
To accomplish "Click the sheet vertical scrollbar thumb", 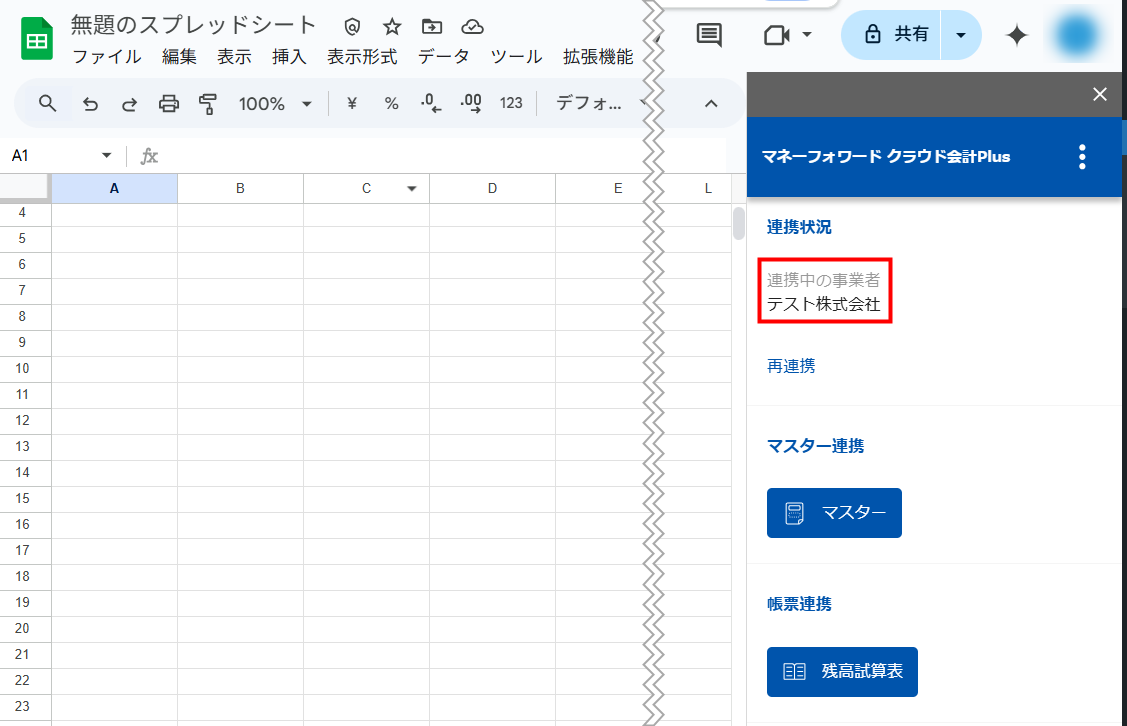I will tap(738, 223).
